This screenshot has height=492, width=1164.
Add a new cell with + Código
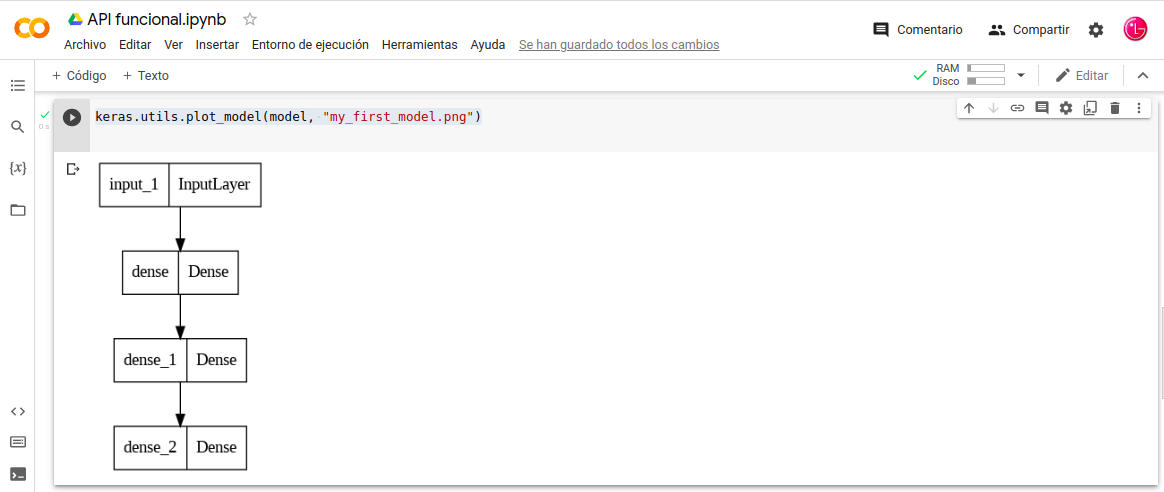(x=79, y=75)
